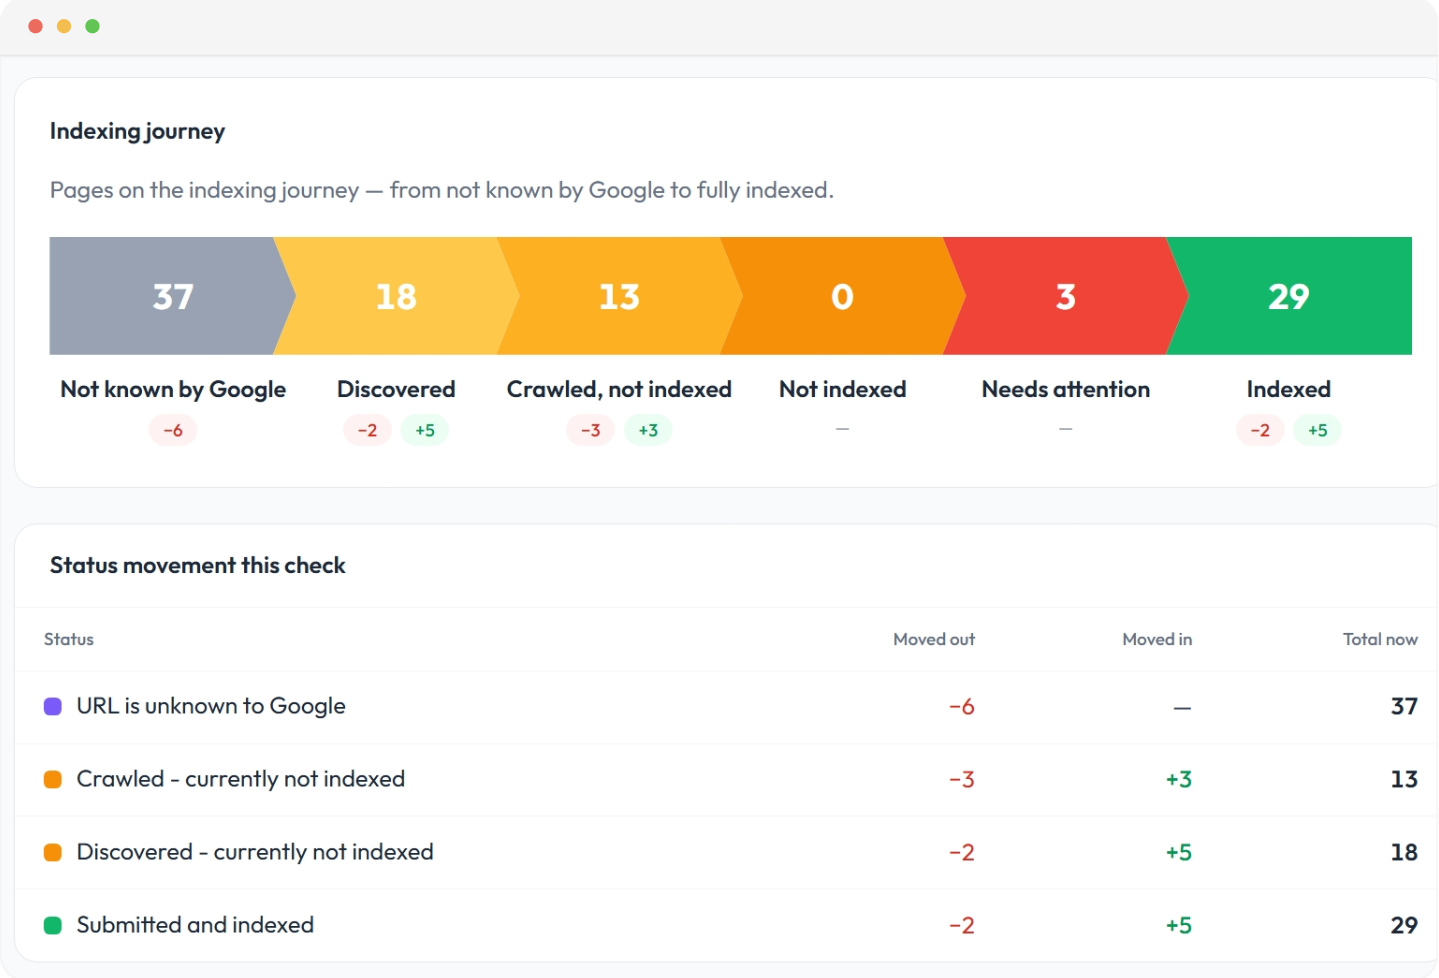The image size is (1439, 978).
Task: Select the Crawled, not indexed label
Action: [x=619, y=389]
